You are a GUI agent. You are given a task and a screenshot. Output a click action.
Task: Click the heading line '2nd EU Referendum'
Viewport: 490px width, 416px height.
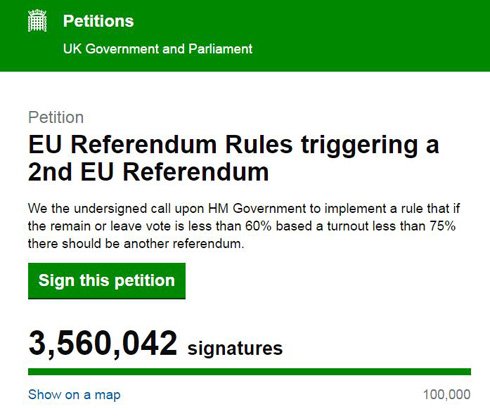click(148, 172)
